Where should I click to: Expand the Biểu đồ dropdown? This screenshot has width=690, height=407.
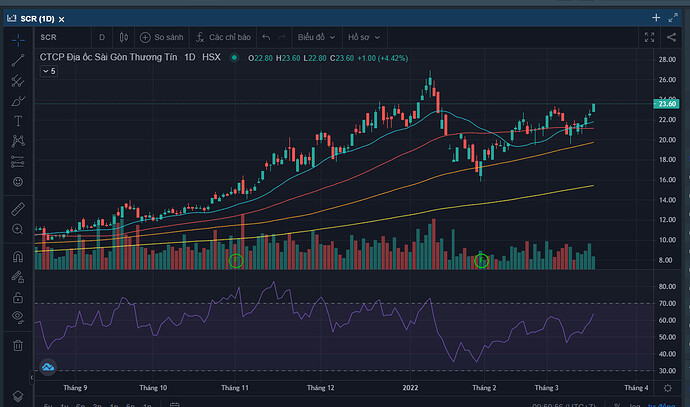pyautogui.click(x=315, y=38)
